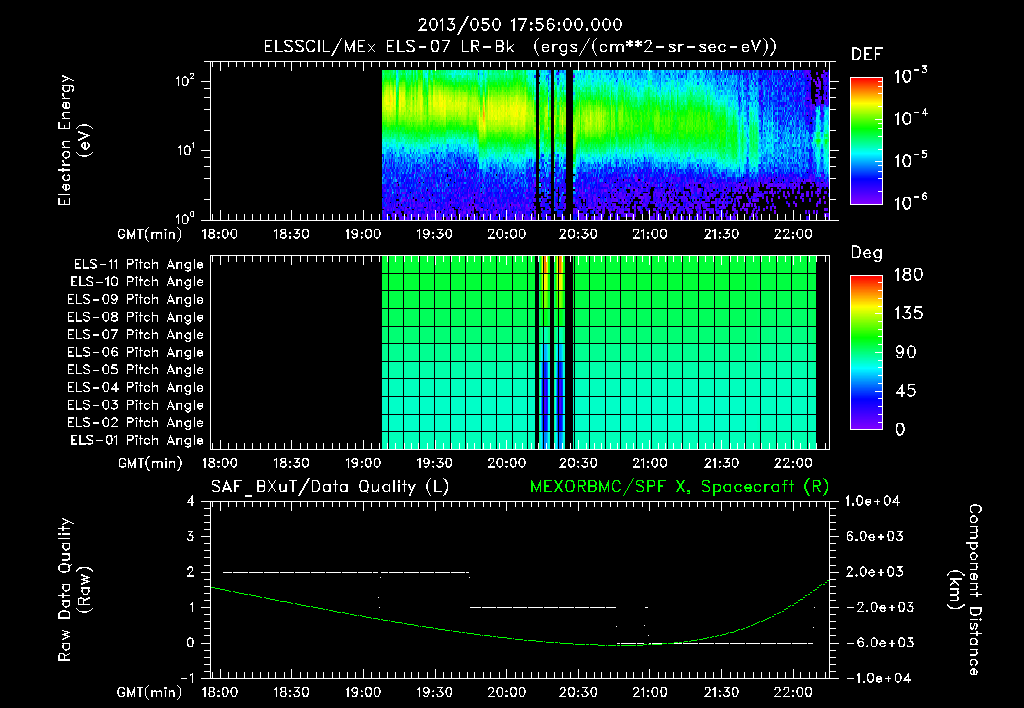Click value 4 on Raw Data Quality axis
Viewport: 1024px width, 708px height.
191,502
